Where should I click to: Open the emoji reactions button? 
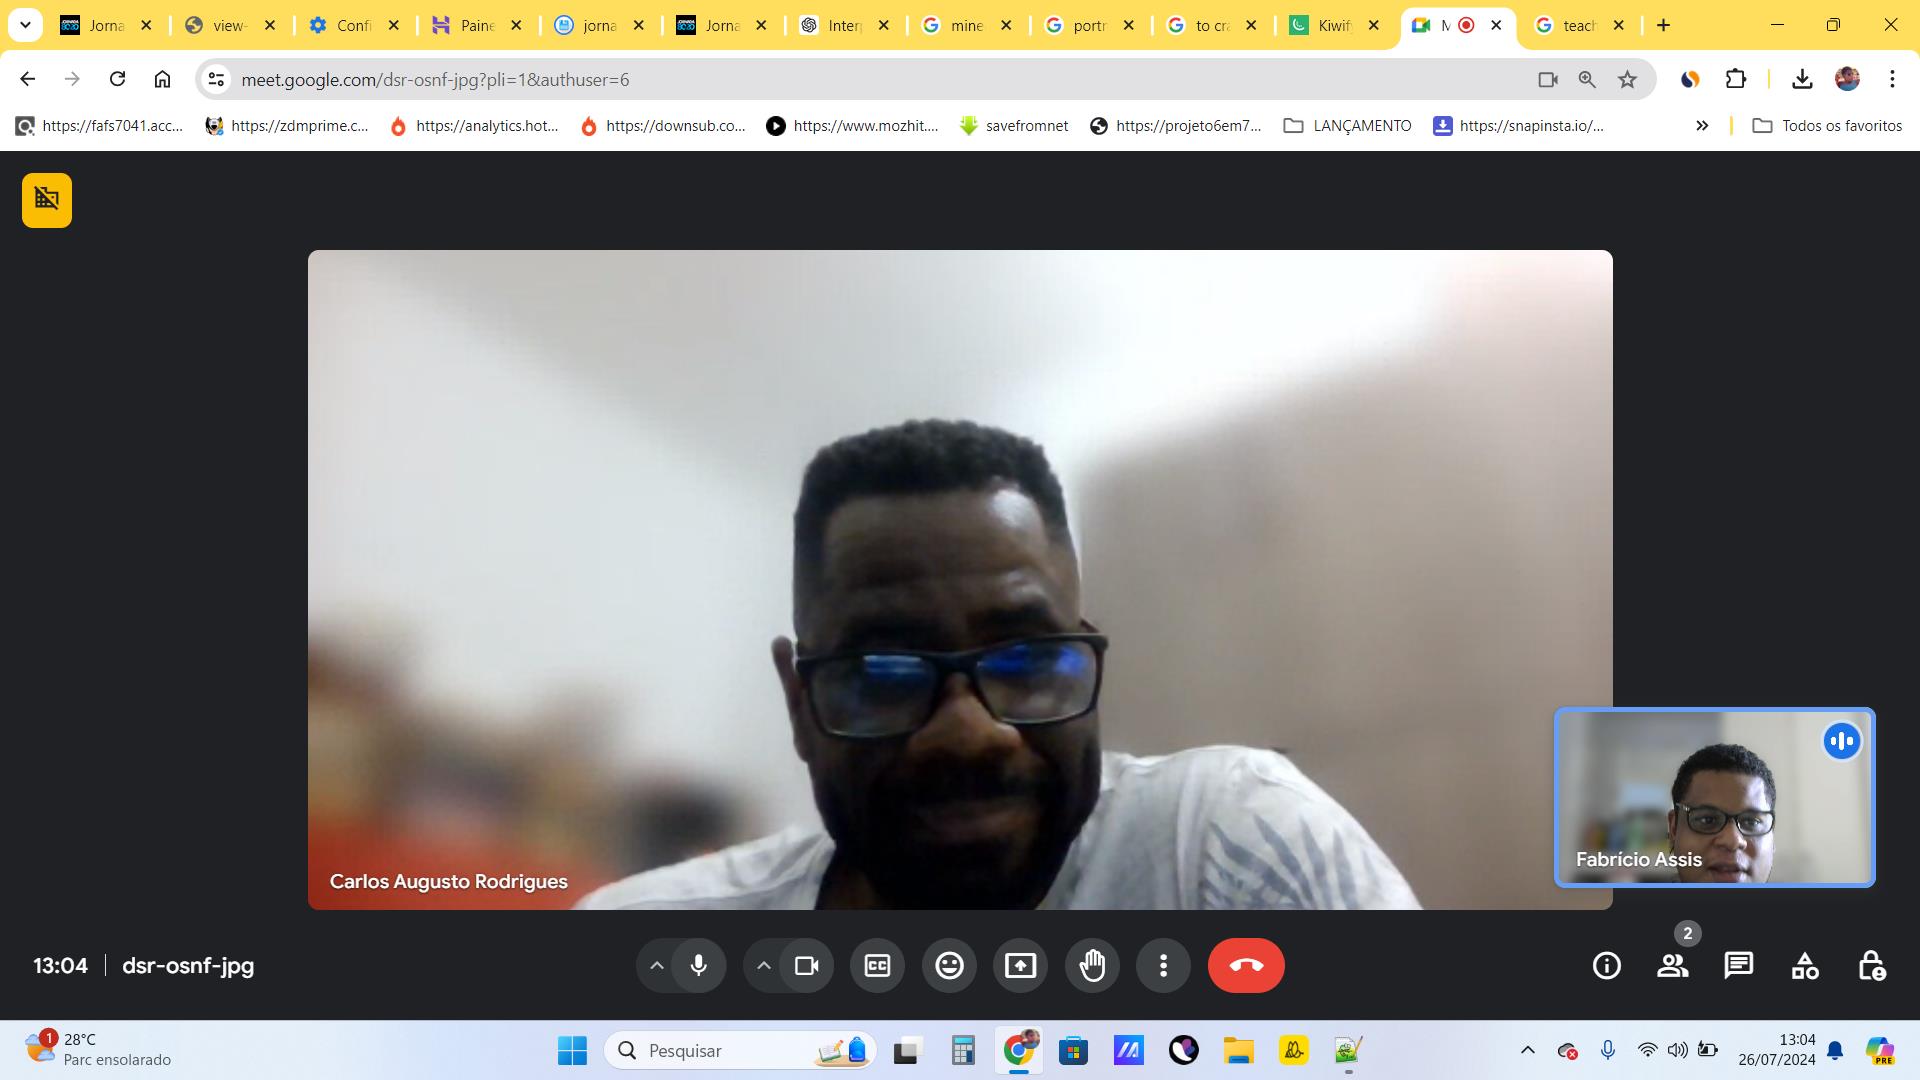point(949,965)
